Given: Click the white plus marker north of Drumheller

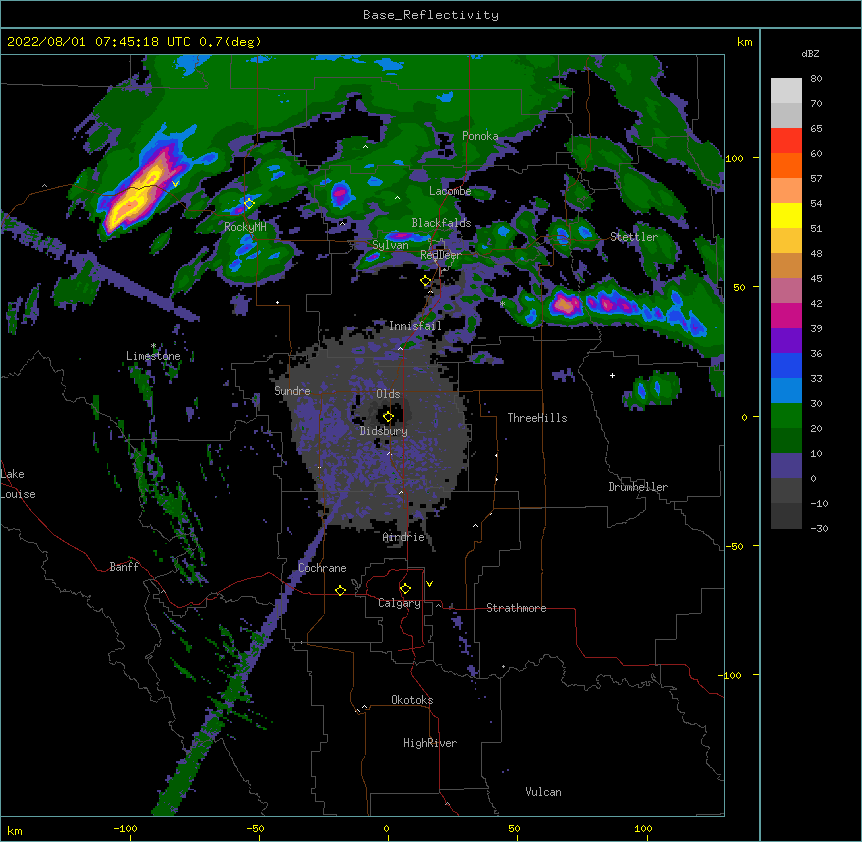Looking at the screenshot, I should coord(612,375).
